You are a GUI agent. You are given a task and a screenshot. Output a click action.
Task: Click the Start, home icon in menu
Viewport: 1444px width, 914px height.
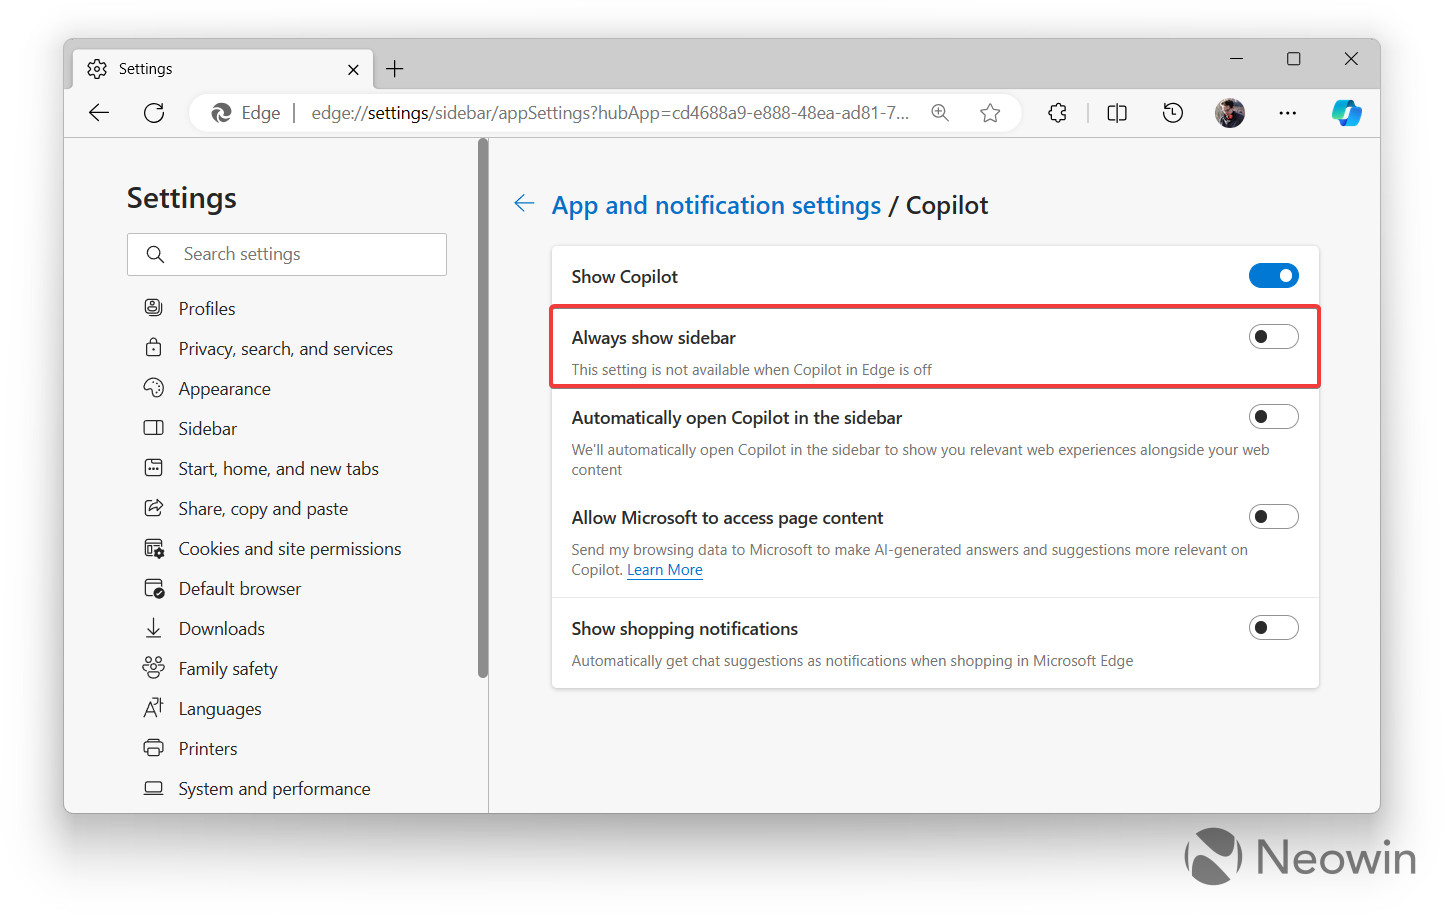(153, 468)
